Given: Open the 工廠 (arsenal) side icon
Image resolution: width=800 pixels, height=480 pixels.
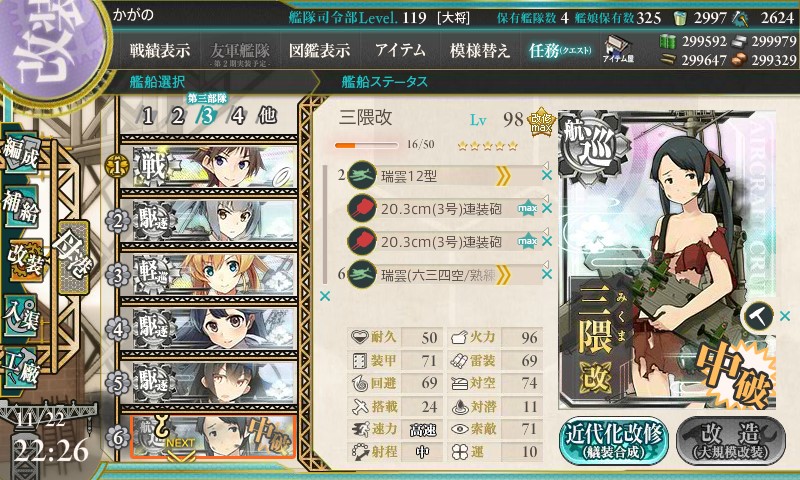Looking at the screenshot, I should [20, 368].
